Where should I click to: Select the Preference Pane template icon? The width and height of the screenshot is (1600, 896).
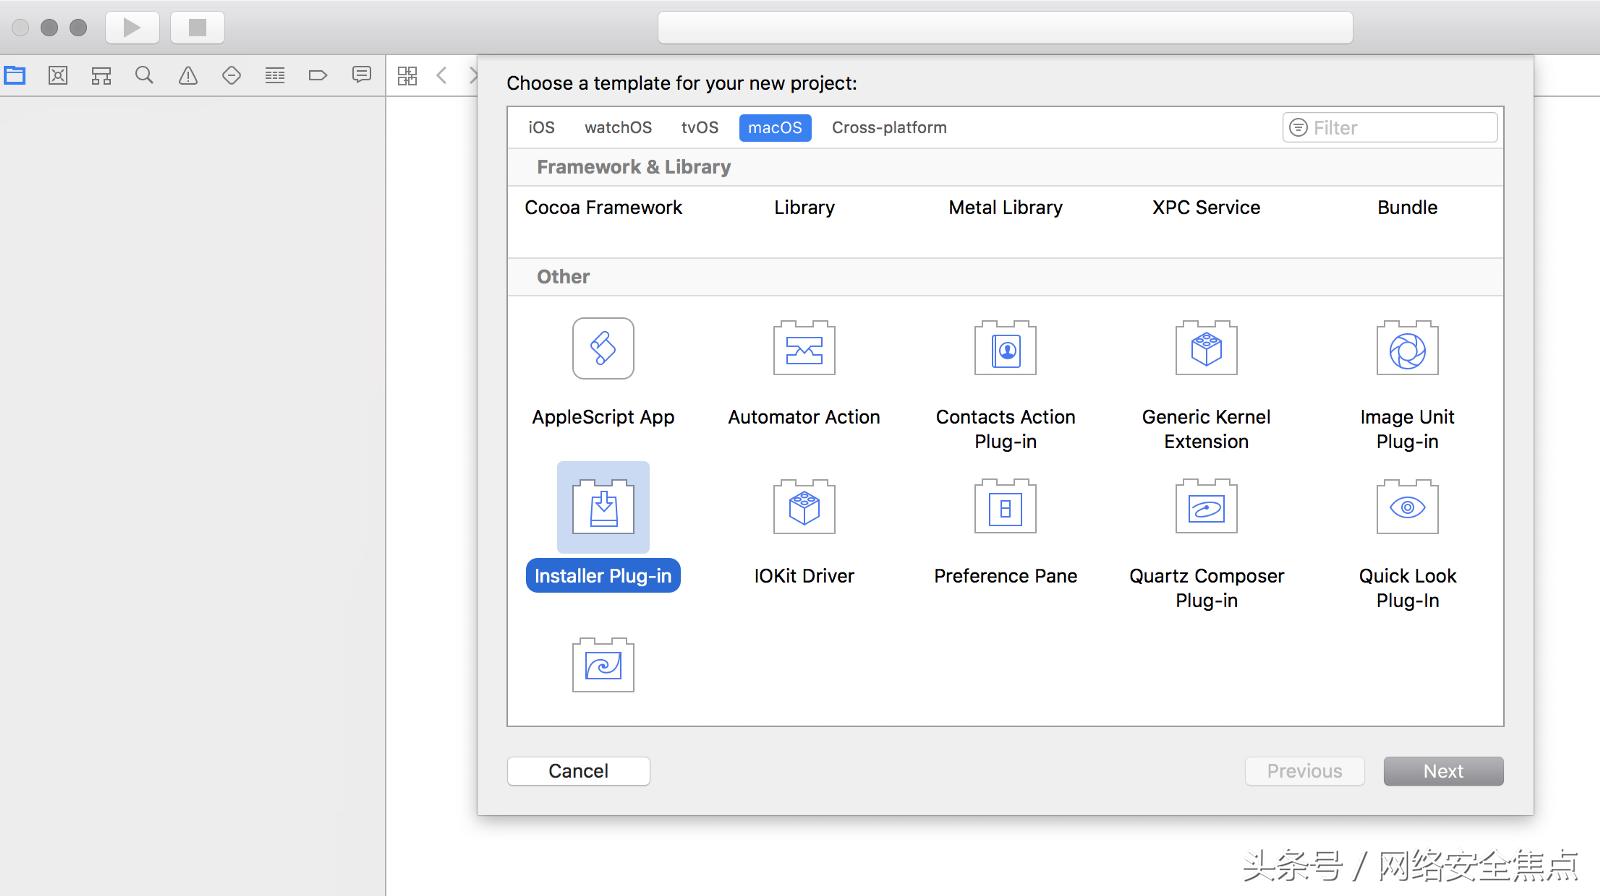pos(1006,507)
